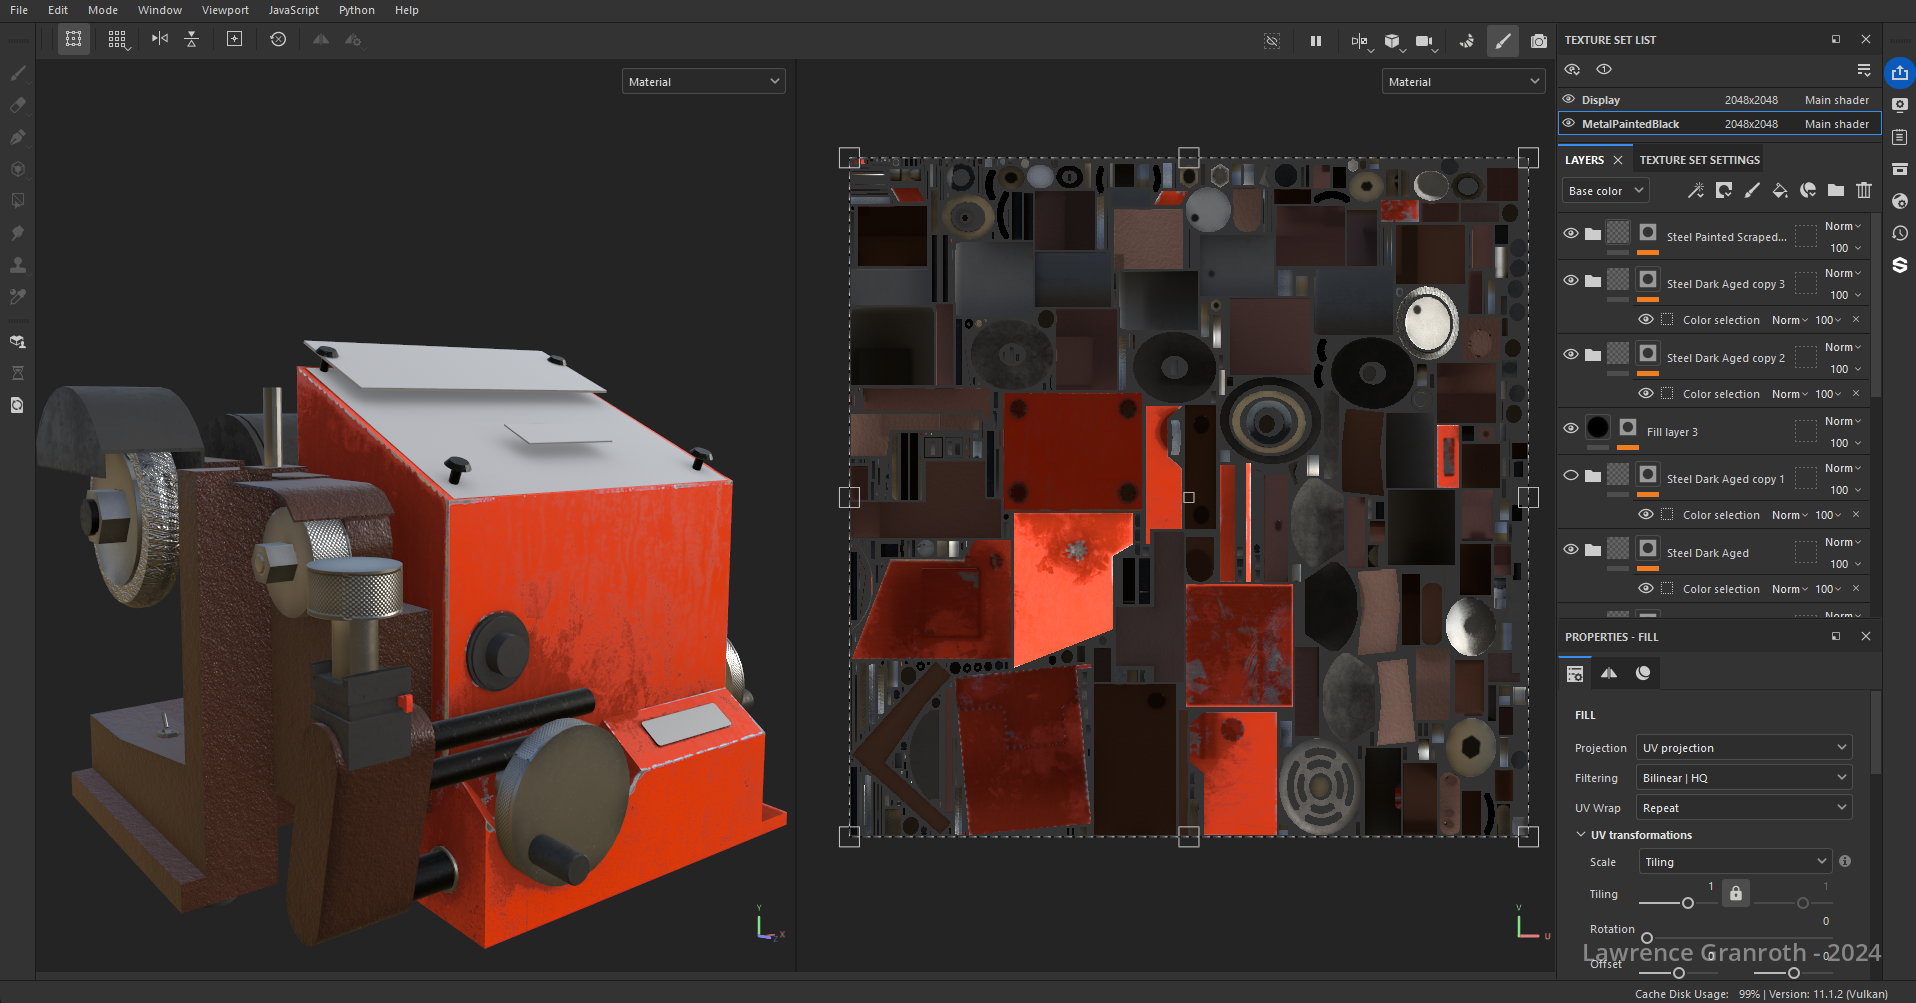Click the add fill layer bucket icon

point(1779,190)
